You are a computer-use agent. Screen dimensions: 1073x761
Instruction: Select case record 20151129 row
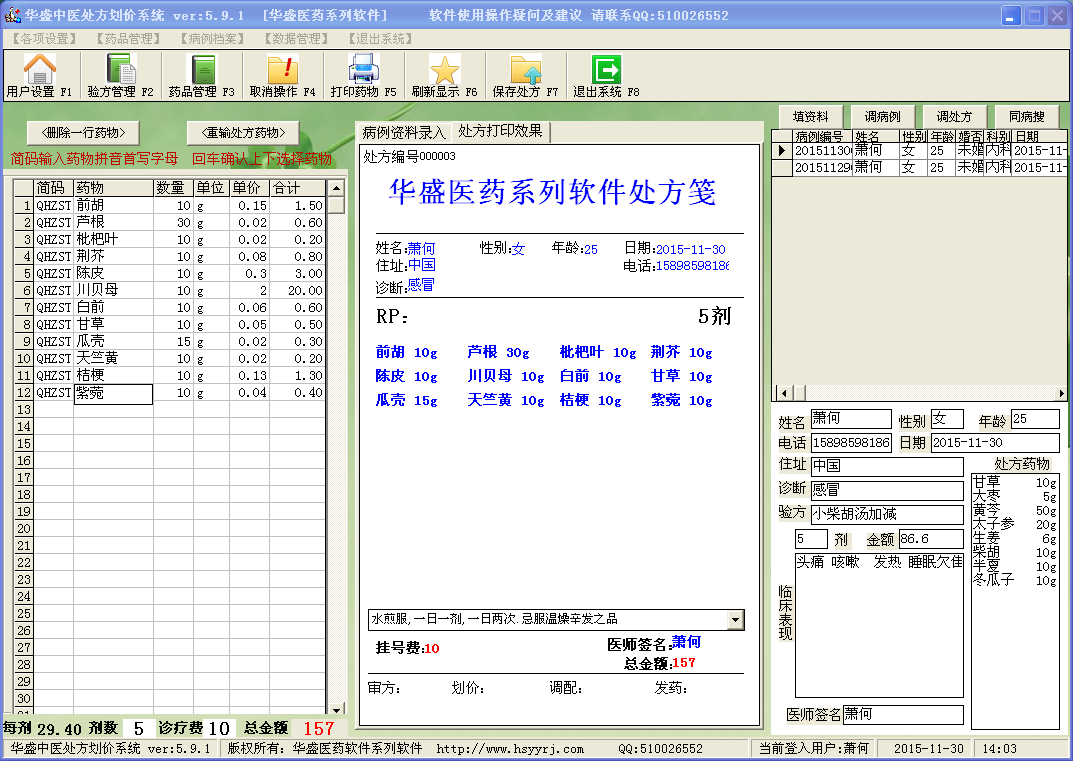coord(919,168)
